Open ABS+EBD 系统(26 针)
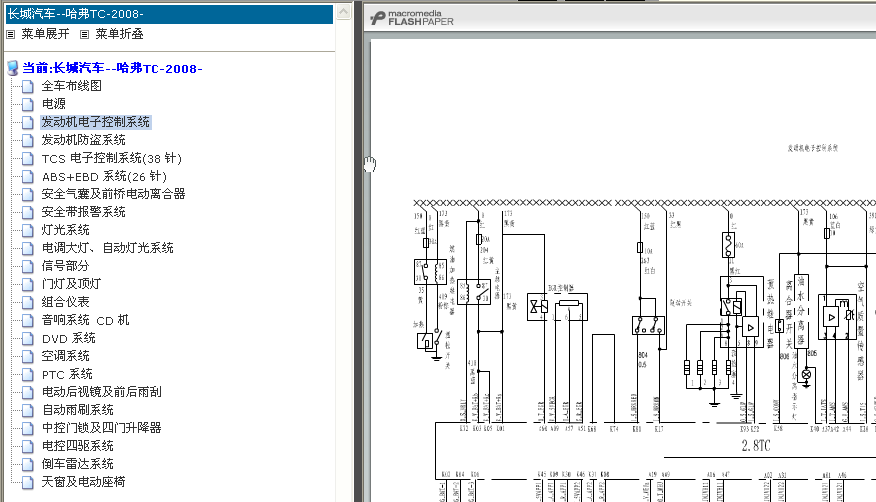 coord(104,176)
